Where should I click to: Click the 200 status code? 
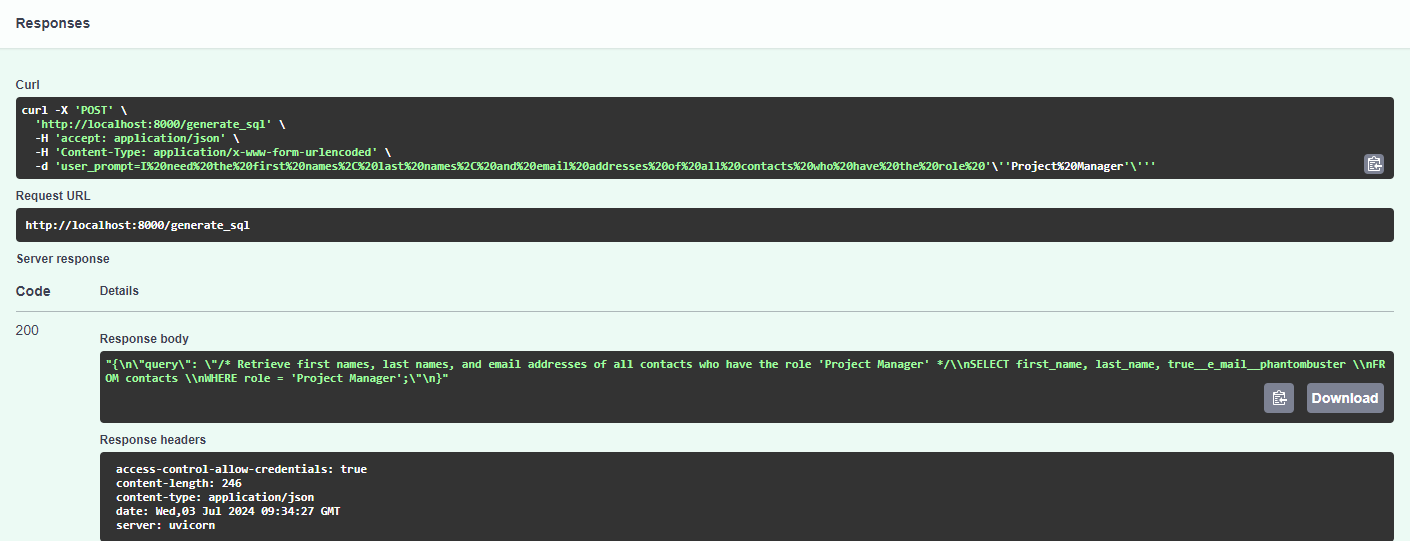pyautogui.click(x=28, y=330)
